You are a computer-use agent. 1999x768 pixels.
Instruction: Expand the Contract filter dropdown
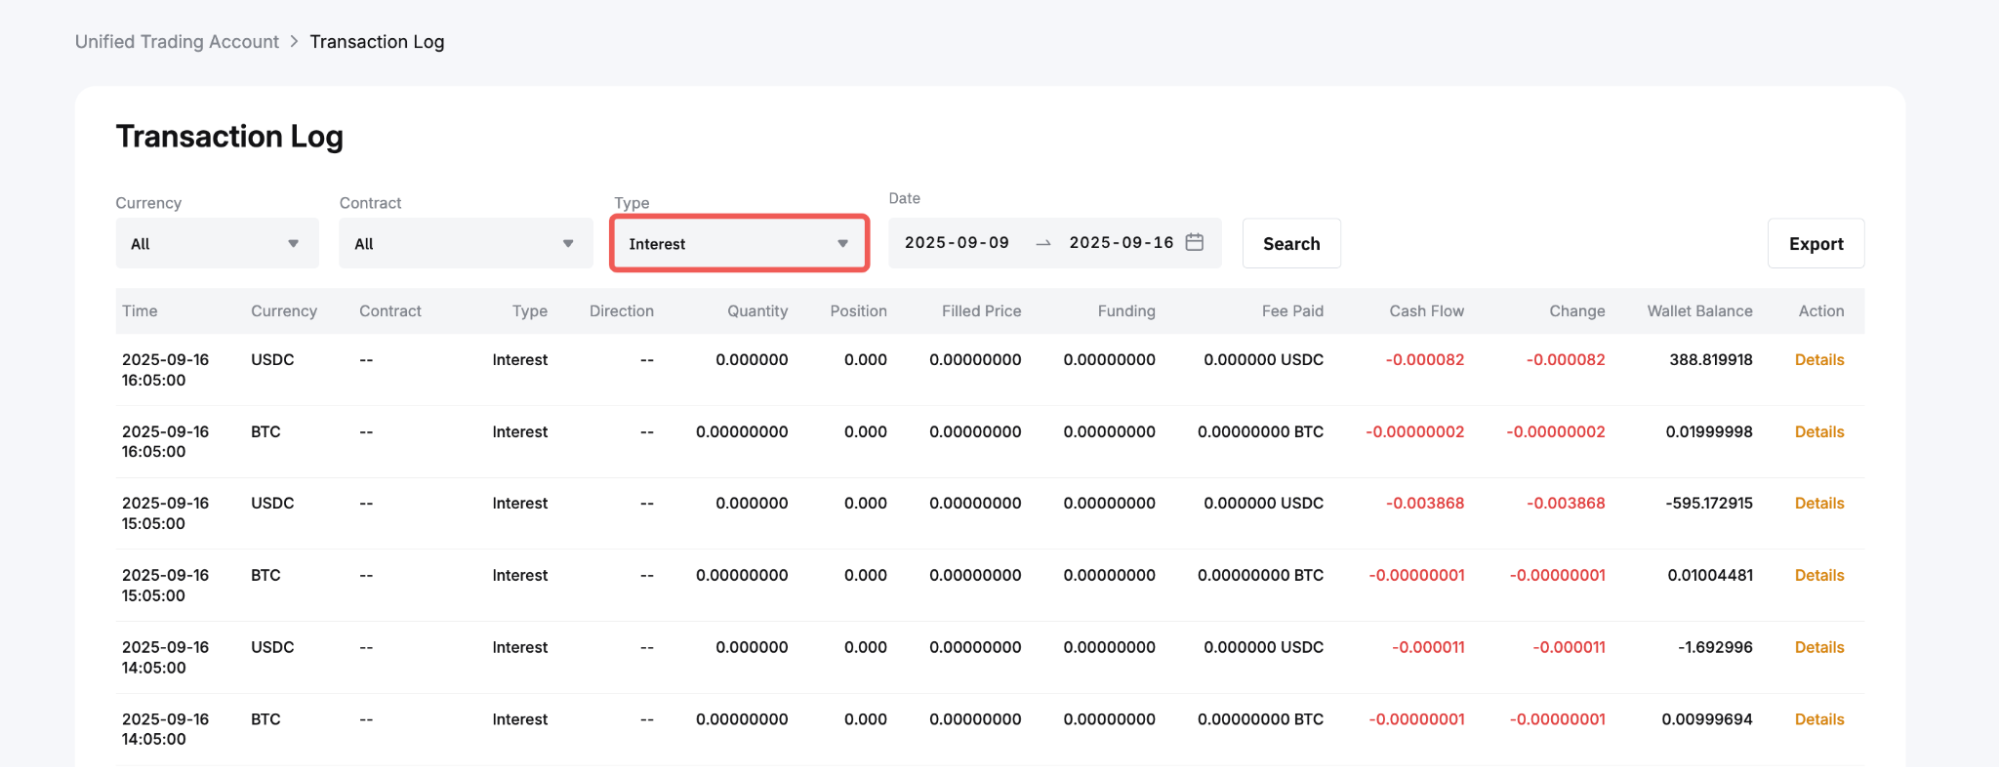pyautogui.click(x=465, y=243)
